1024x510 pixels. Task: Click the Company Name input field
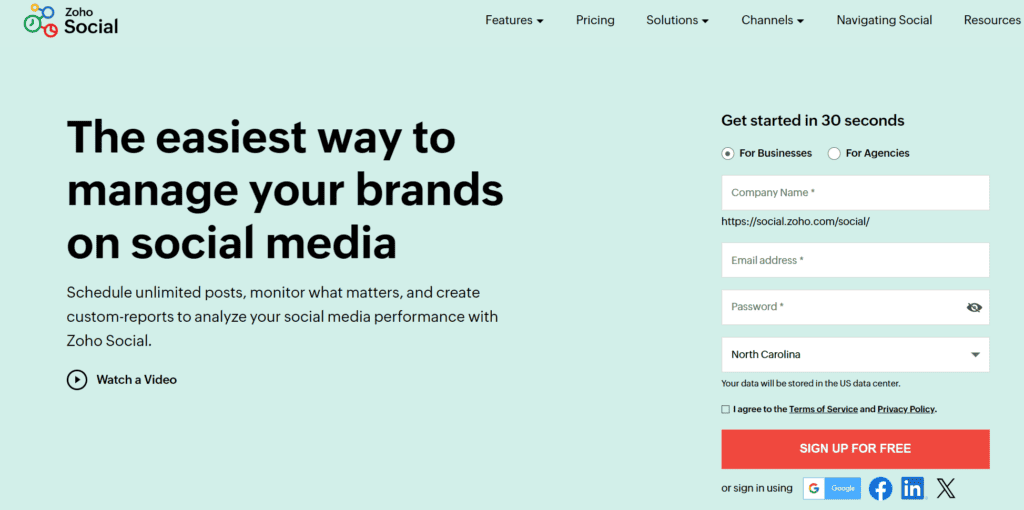[x=855, y=193]
